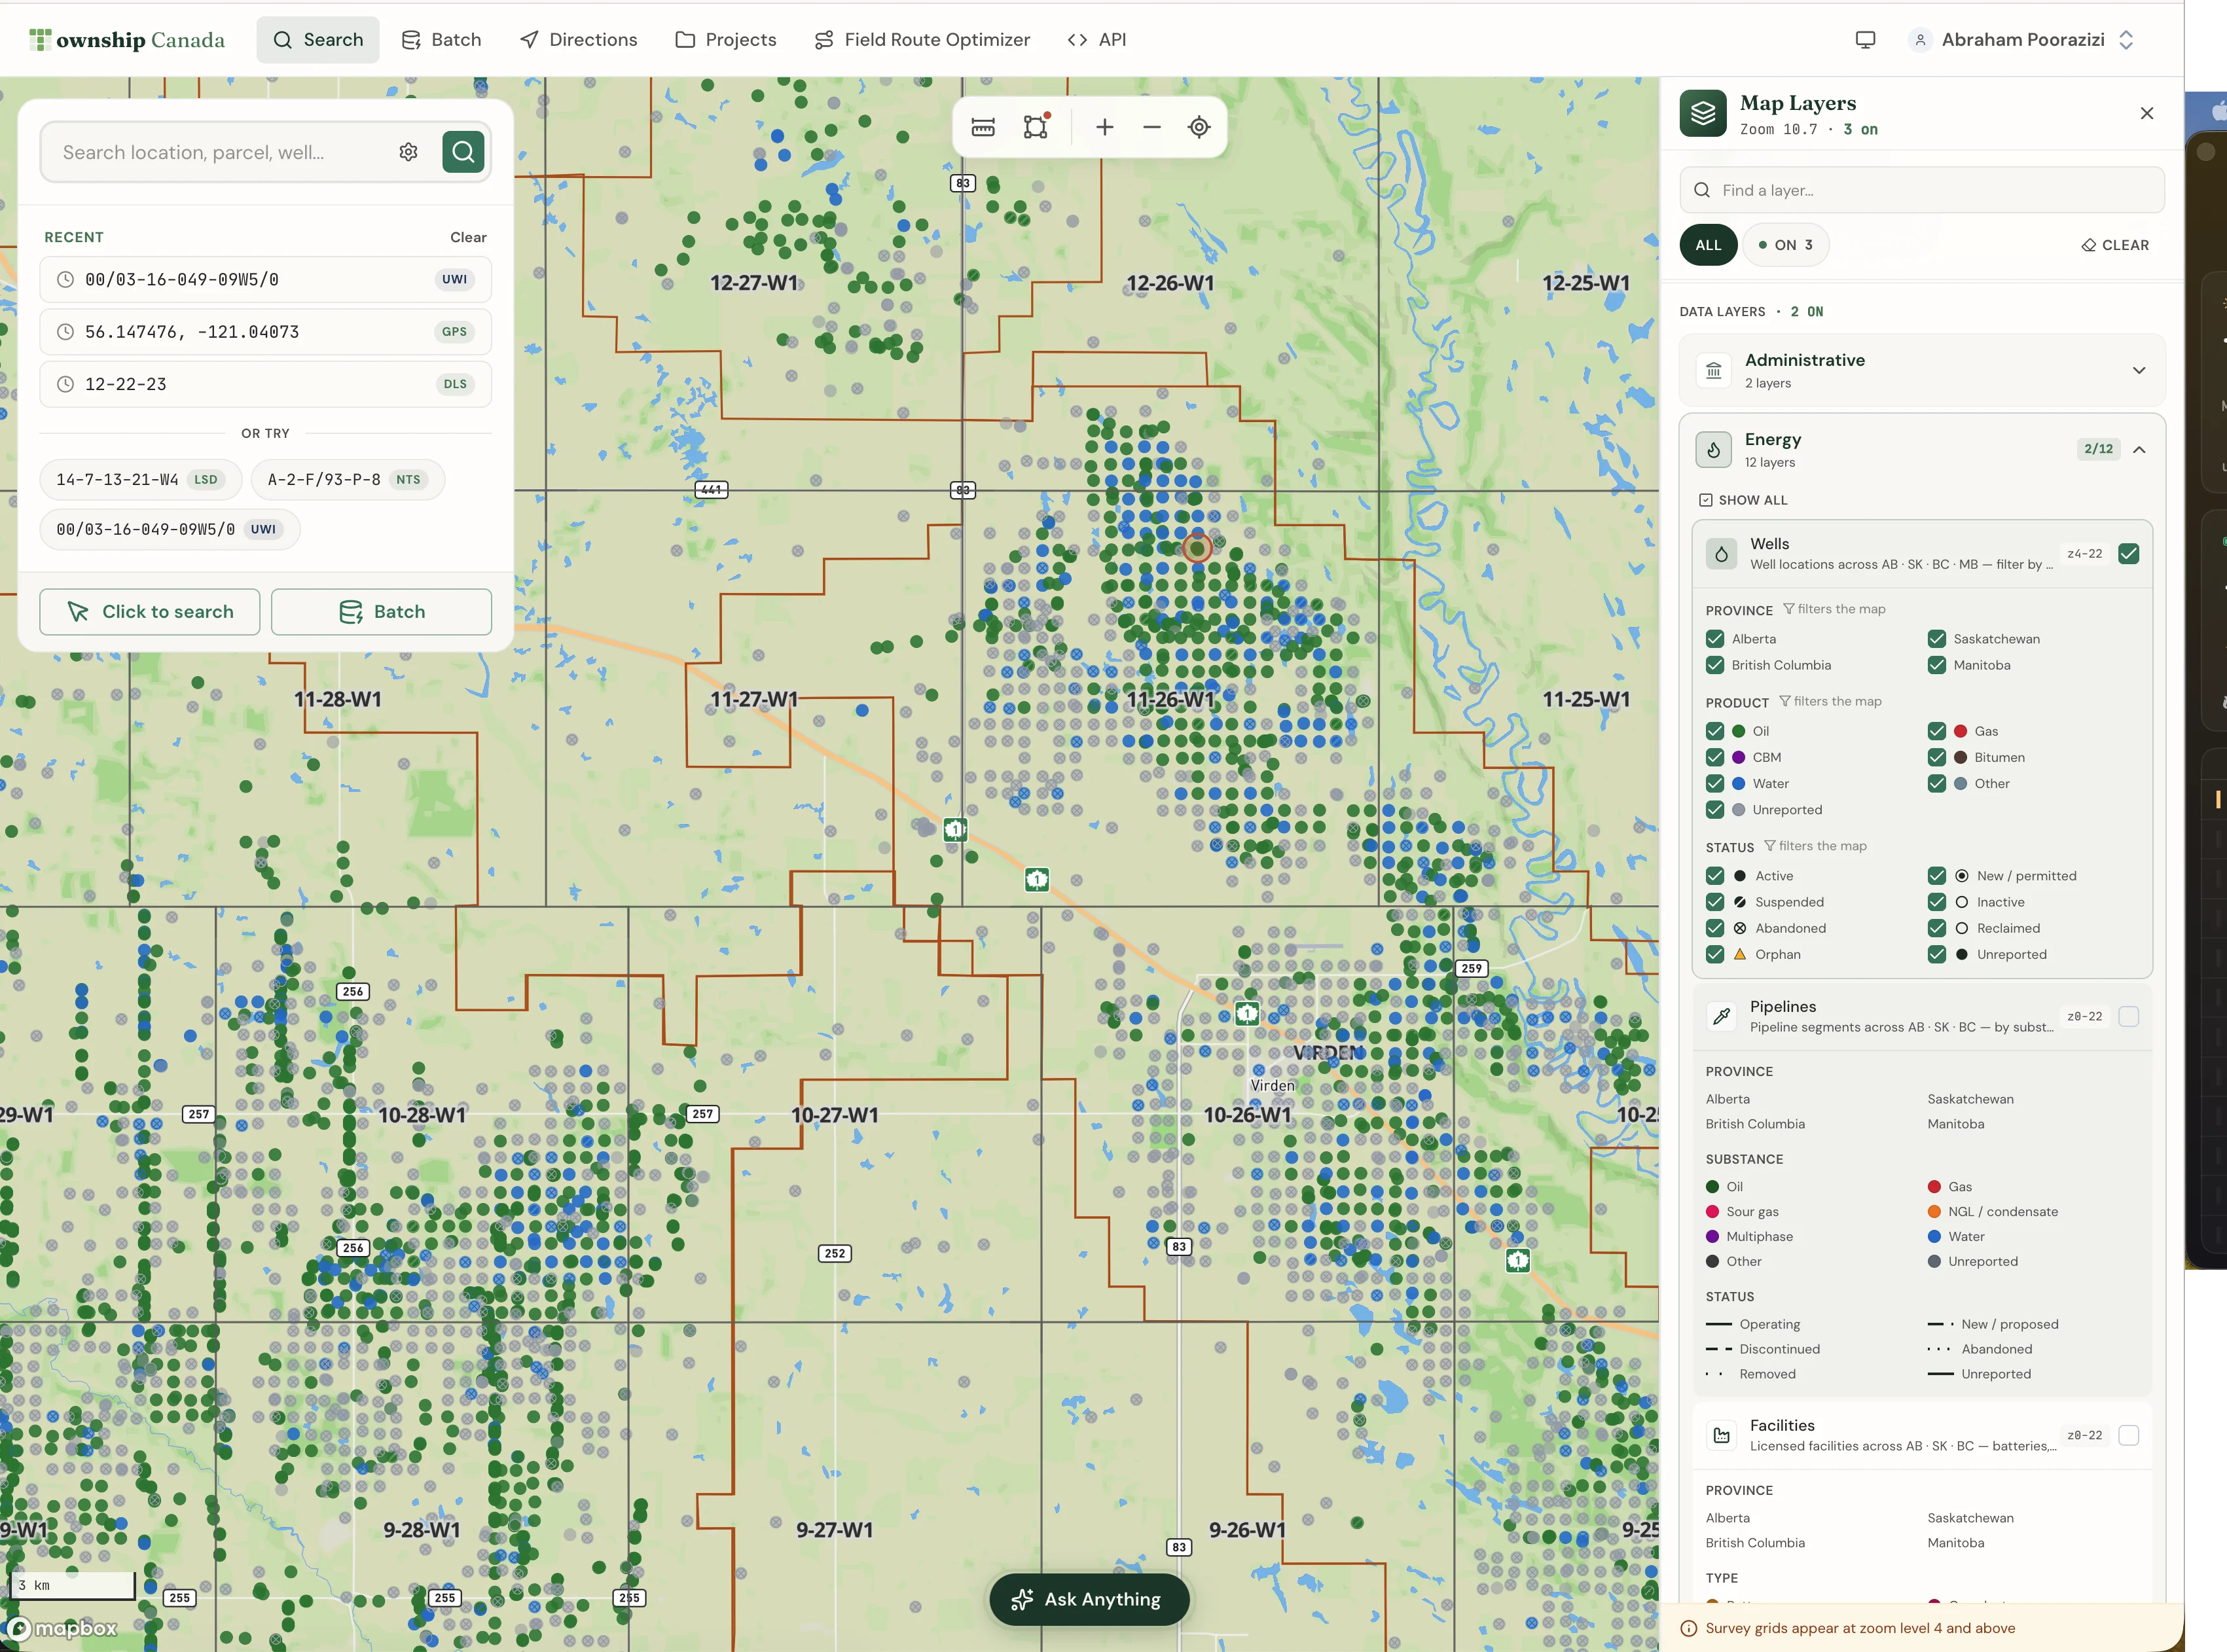Click the Mapbox logo
Image resolution: width=2227 pixels, height=1652 pixels.
(62, 1628)
